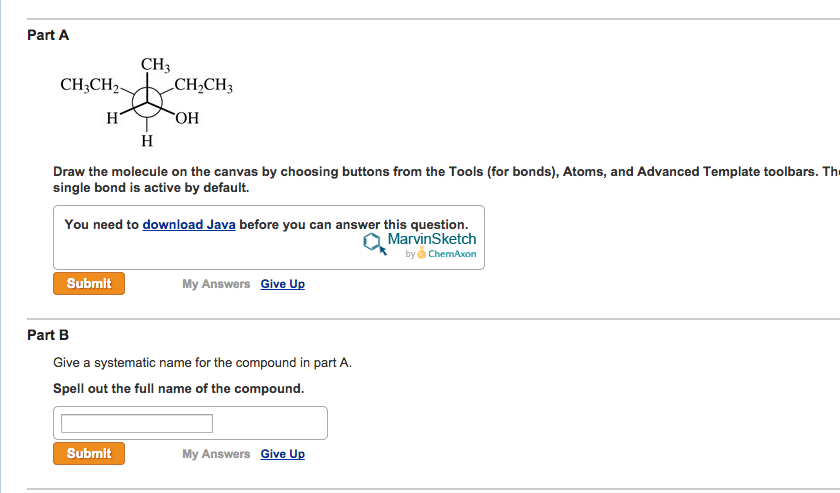
Task: Click the center of the Newman projection circle
Action: (x=148, y=98)
